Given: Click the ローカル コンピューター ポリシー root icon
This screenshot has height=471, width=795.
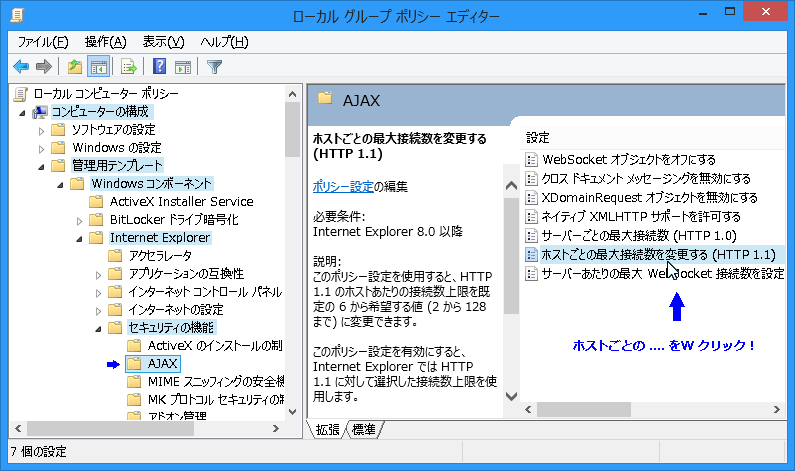Looking at the screenshot, I should (21, 94).
